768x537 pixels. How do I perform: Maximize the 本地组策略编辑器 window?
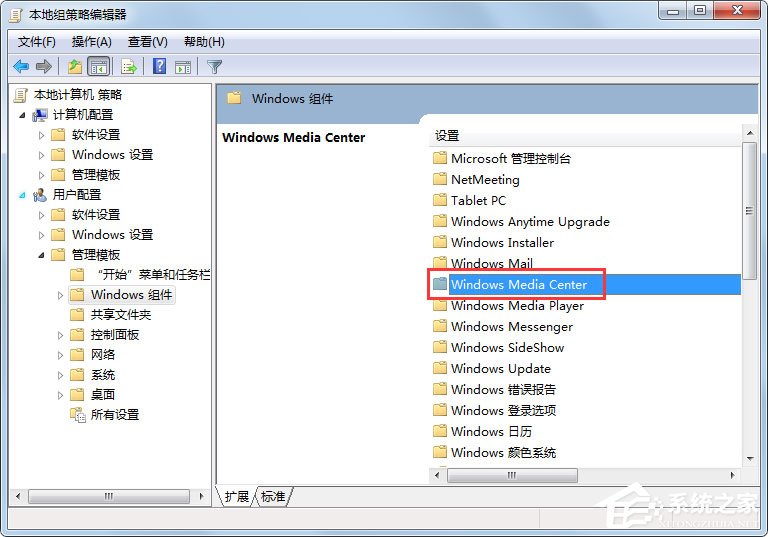(700, 11)
